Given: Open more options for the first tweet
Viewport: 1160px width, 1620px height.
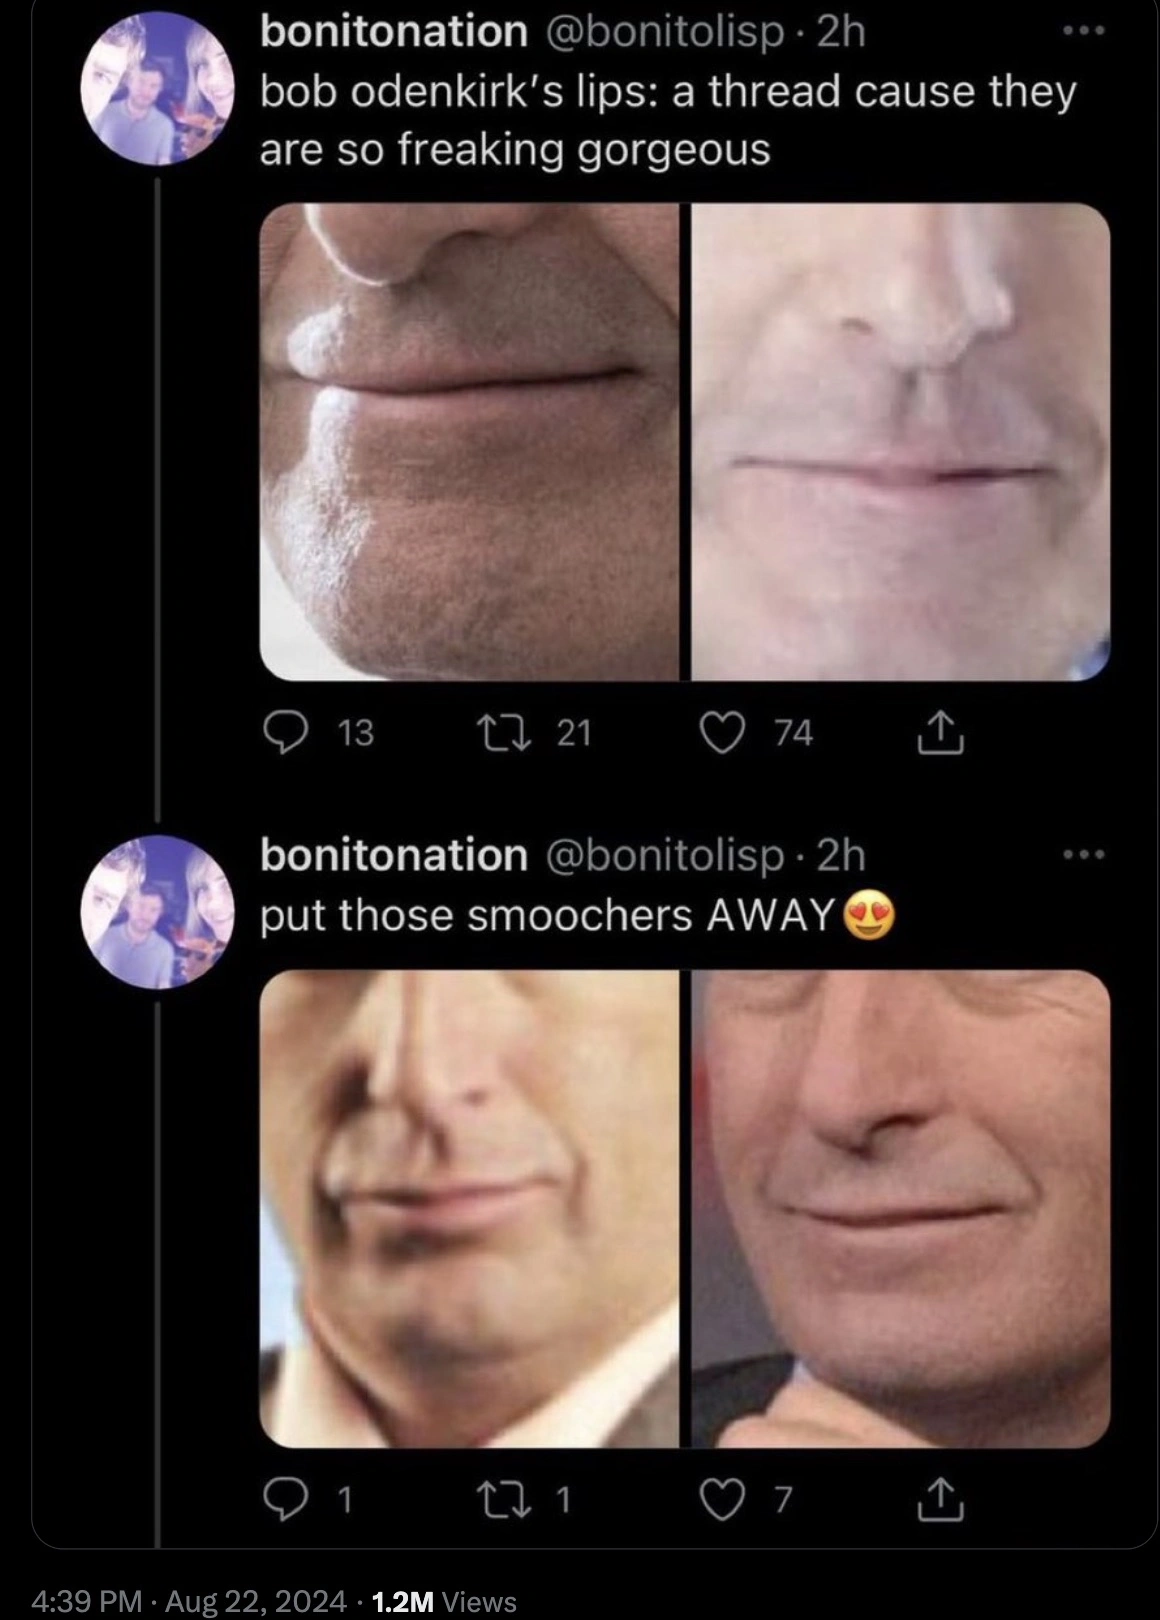Looking at the screenshot, I should [1084, 31].
